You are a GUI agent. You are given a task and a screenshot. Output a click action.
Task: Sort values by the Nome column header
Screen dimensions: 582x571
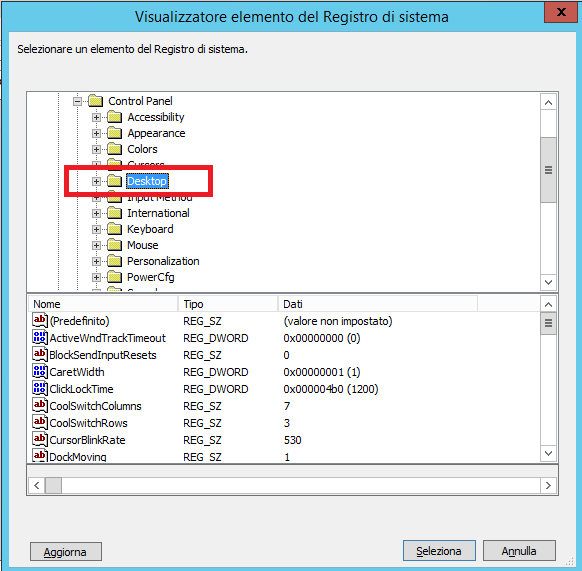(x=103, y=304)
